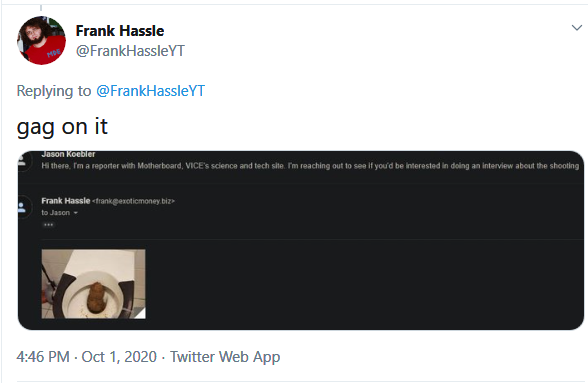Viewport: 588px width, 383px height.
Task: Open the embedded email screenshot image
Action: coord(301,240)
